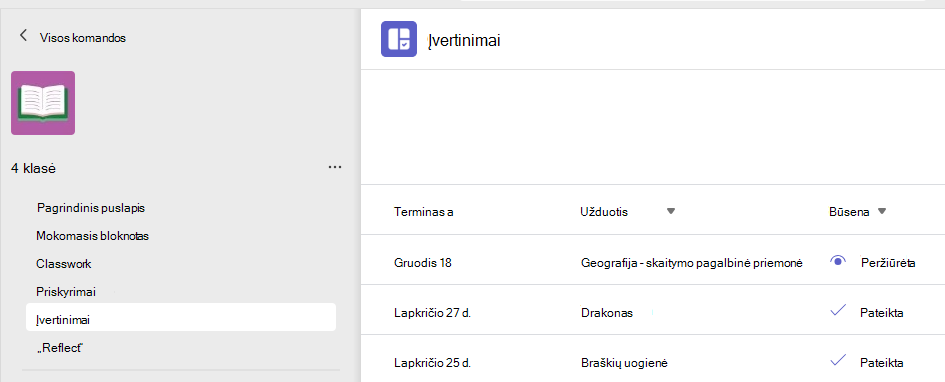This screenshot has height=382, width=945.
Task: Click the checkmark icon in Braškių uogienė row
Action: click(x=838, y=361)
